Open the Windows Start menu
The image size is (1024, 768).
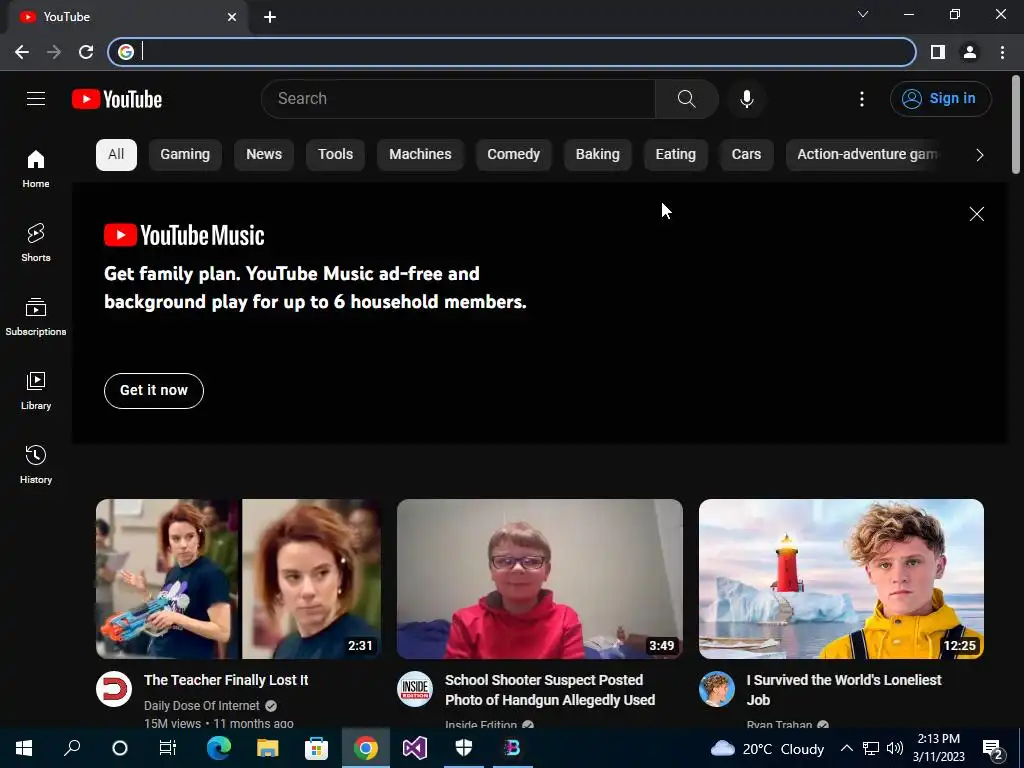coord(24,748)
